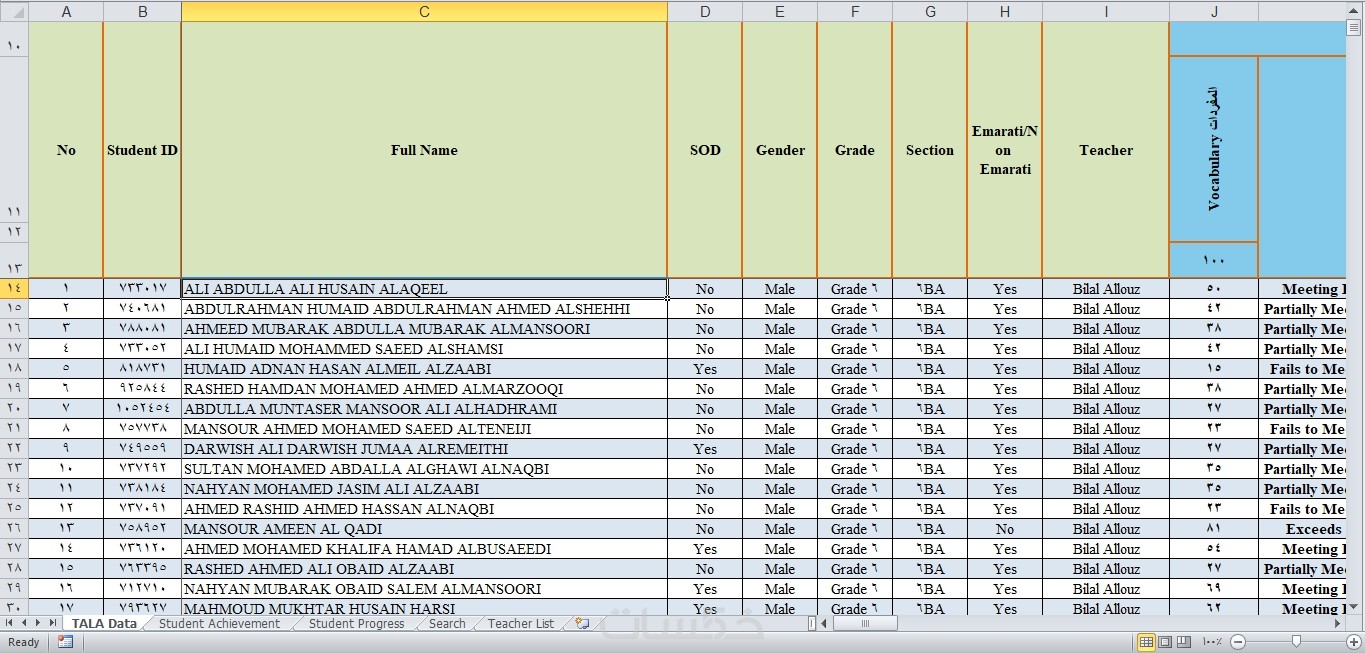This screenshot has height=653, width=1365.
Task: Jump to first sheet navigation arrow
Action: click(x=9, y=623)
